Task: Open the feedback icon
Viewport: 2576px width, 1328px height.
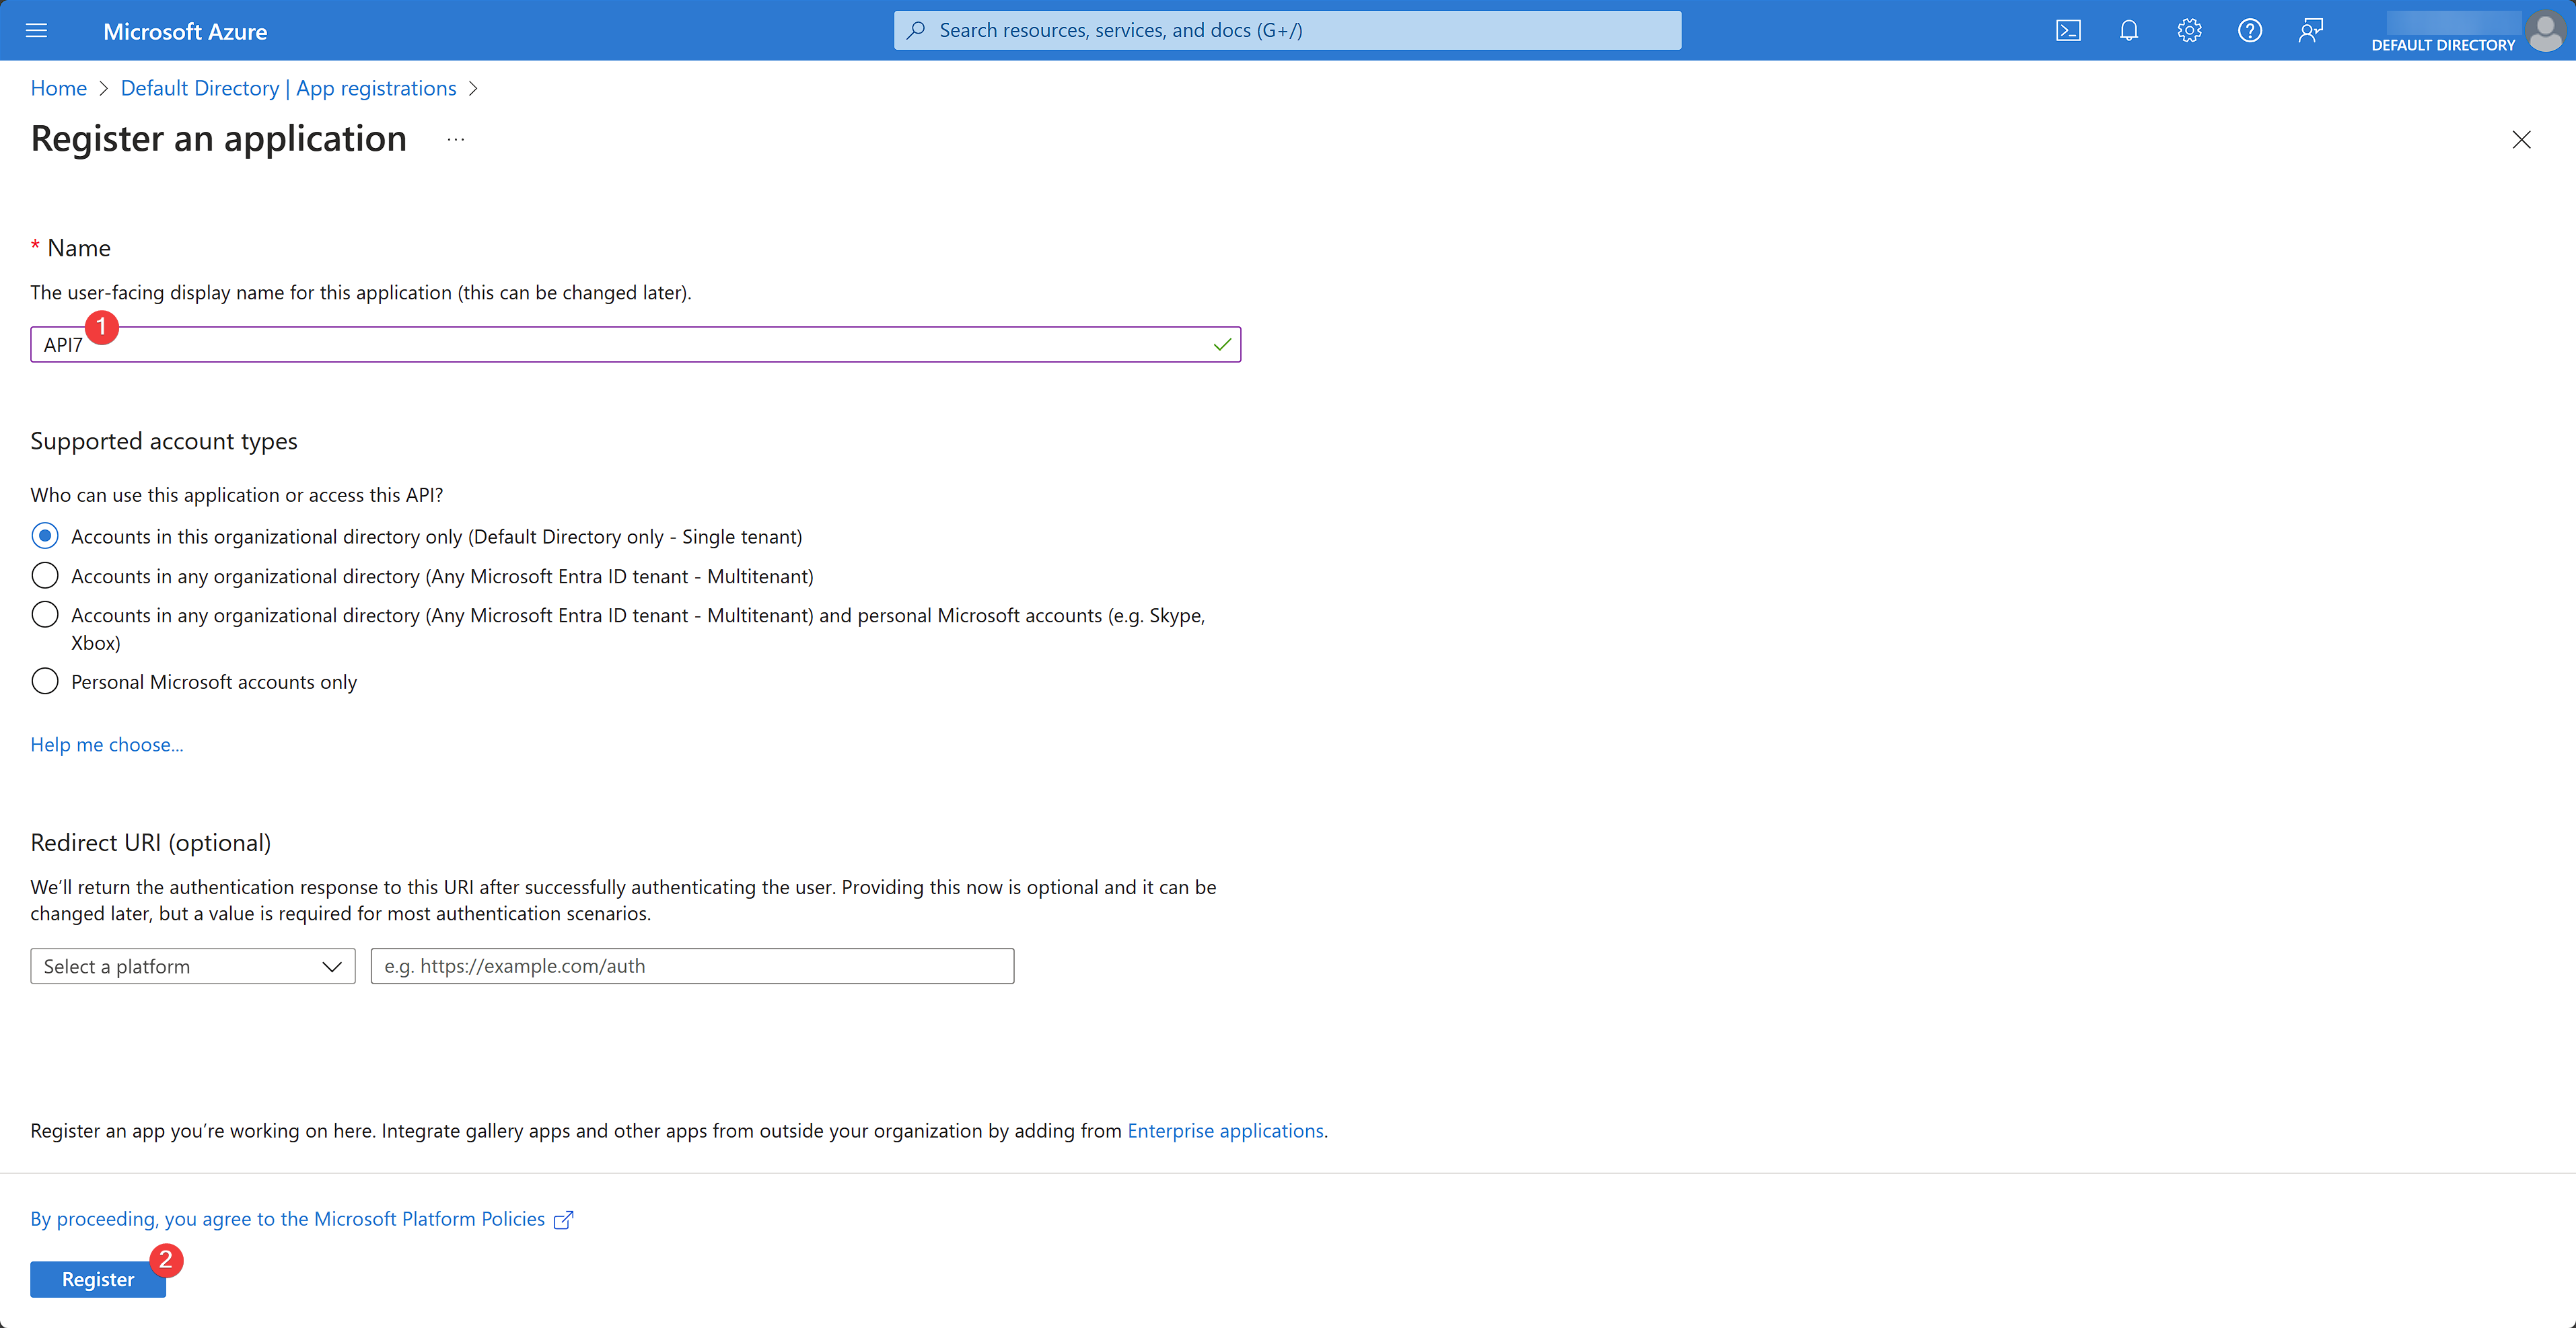Action: point(2310,30)
